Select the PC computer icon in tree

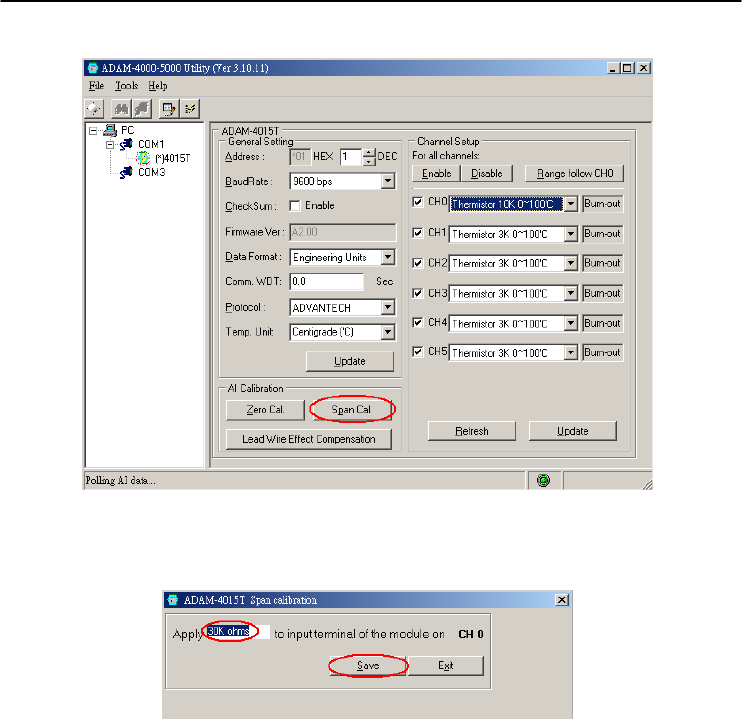pos(110,130)
